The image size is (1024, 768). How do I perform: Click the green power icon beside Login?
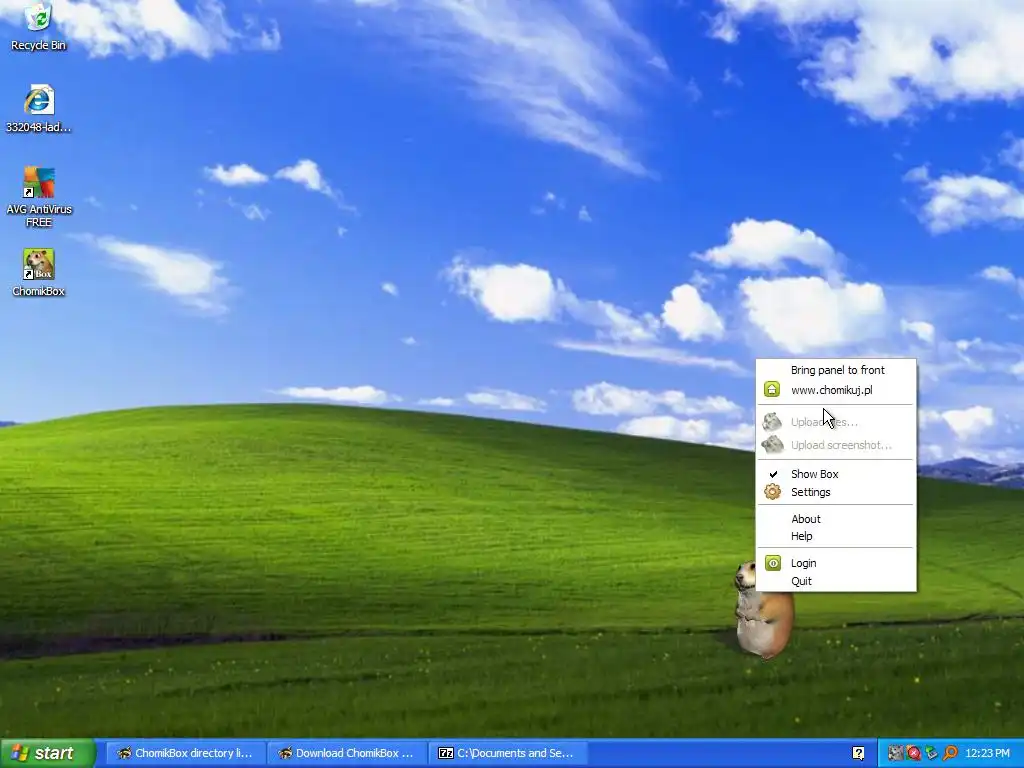tap(773, 563)
